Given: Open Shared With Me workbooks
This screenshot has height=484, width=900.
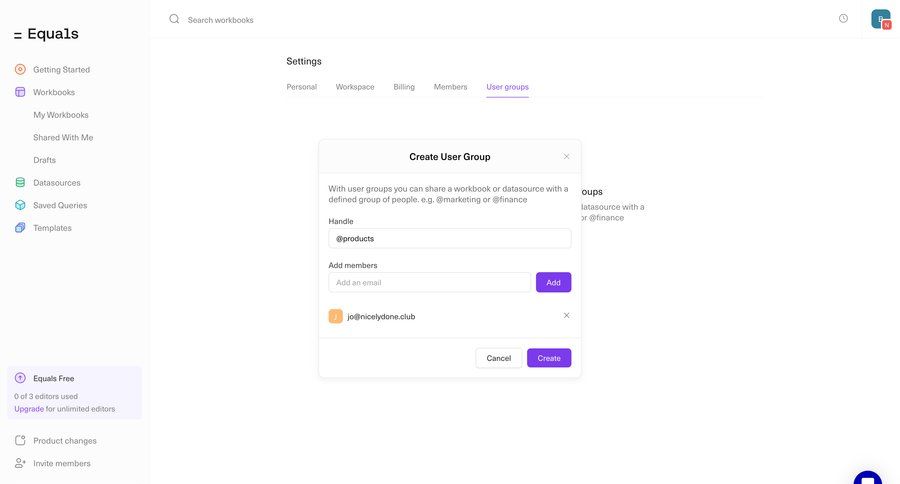Looking at the screenshot, I should (x=63, y=137).
